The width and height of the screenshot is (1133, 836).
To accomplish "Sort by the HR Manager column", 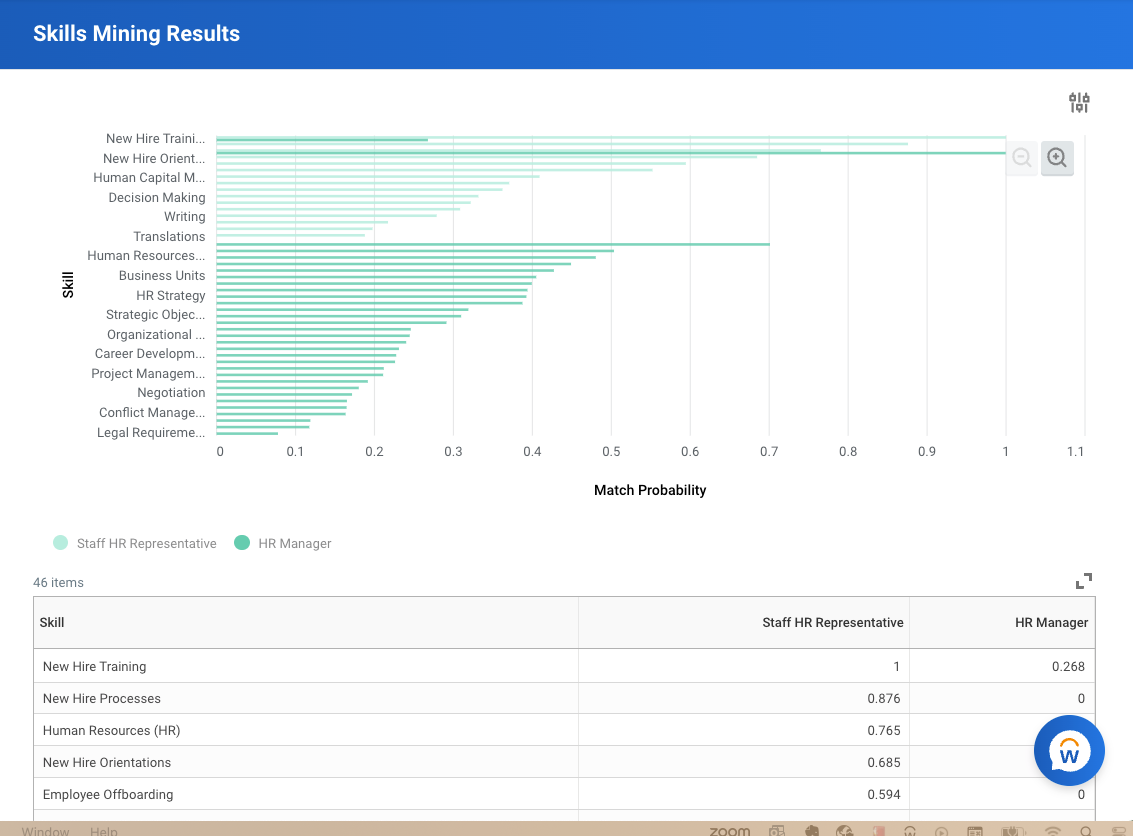I will click(x=1051, y=622).
